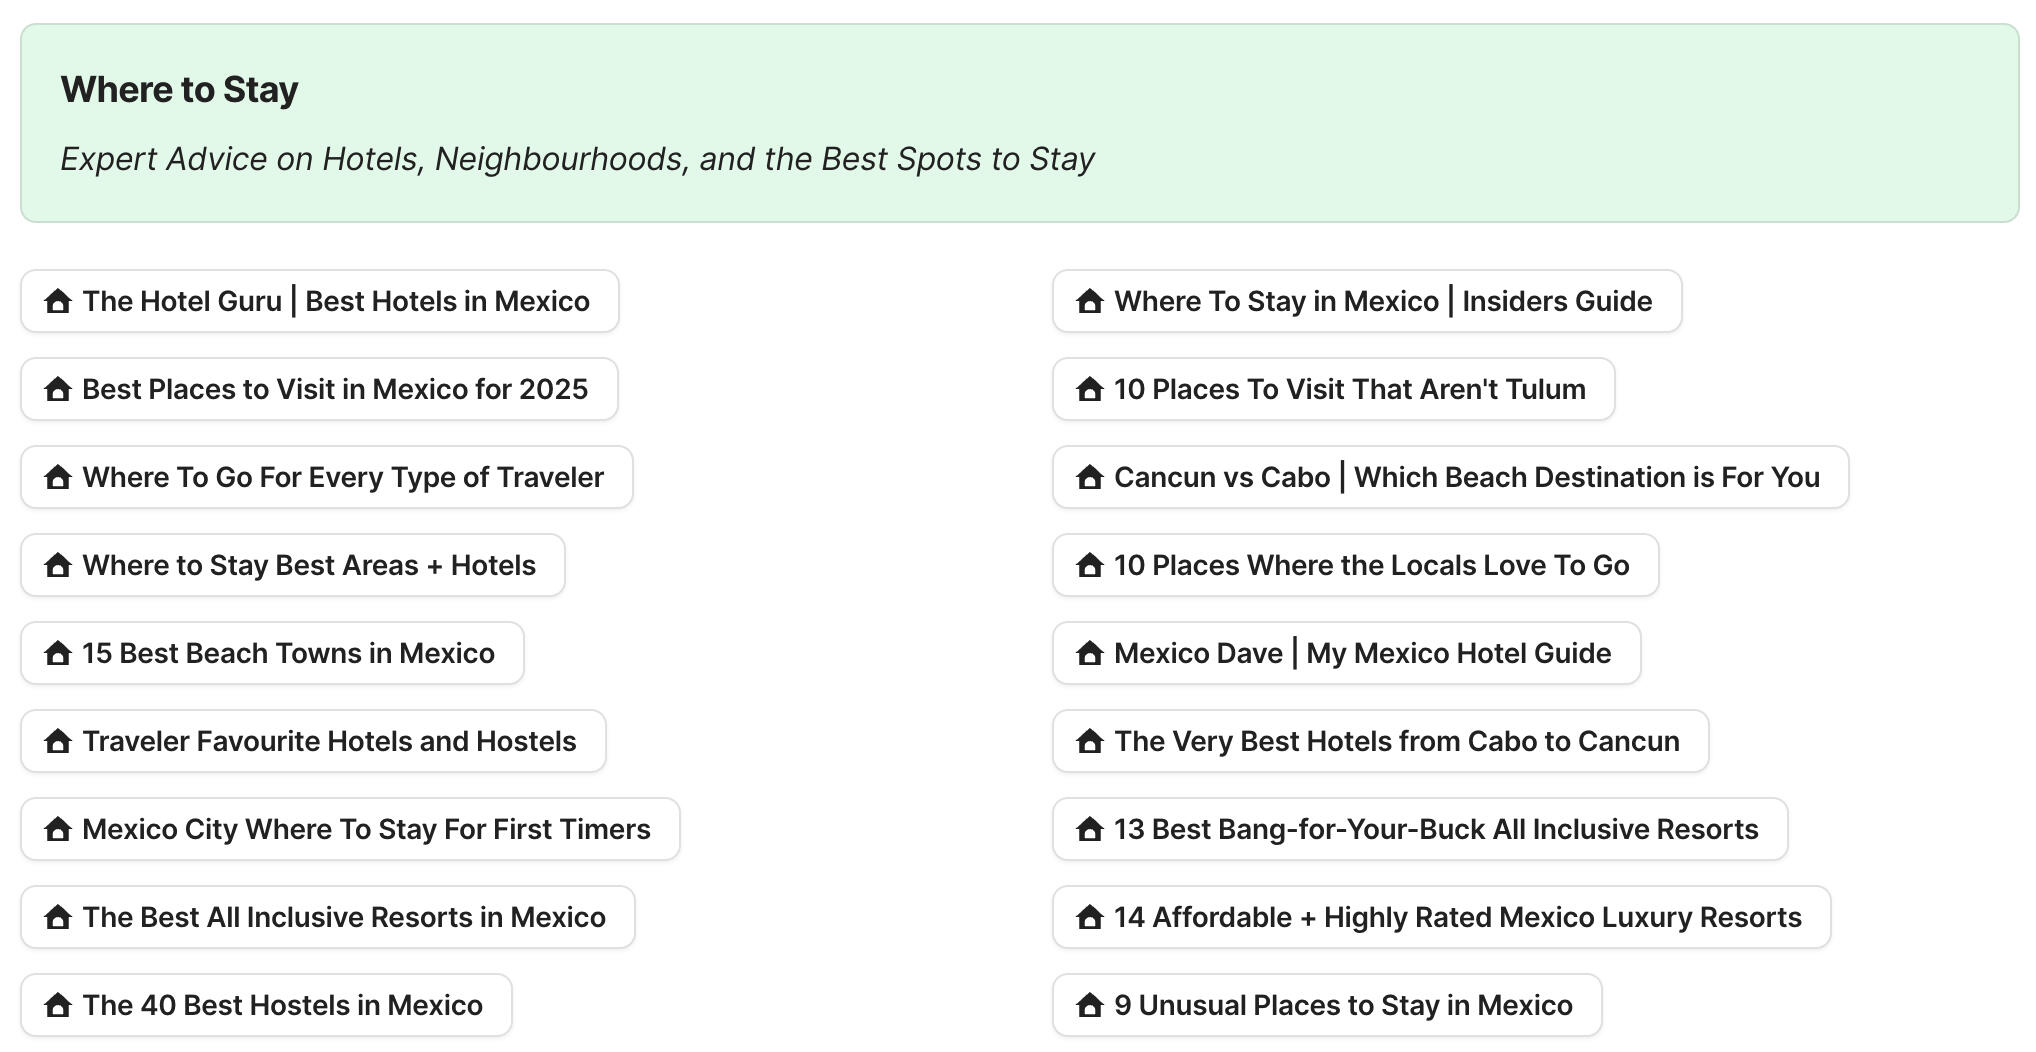Click the home icon next to Cancun vs Cabo
The image size is (2036, 1052).
pos(1090,477)
